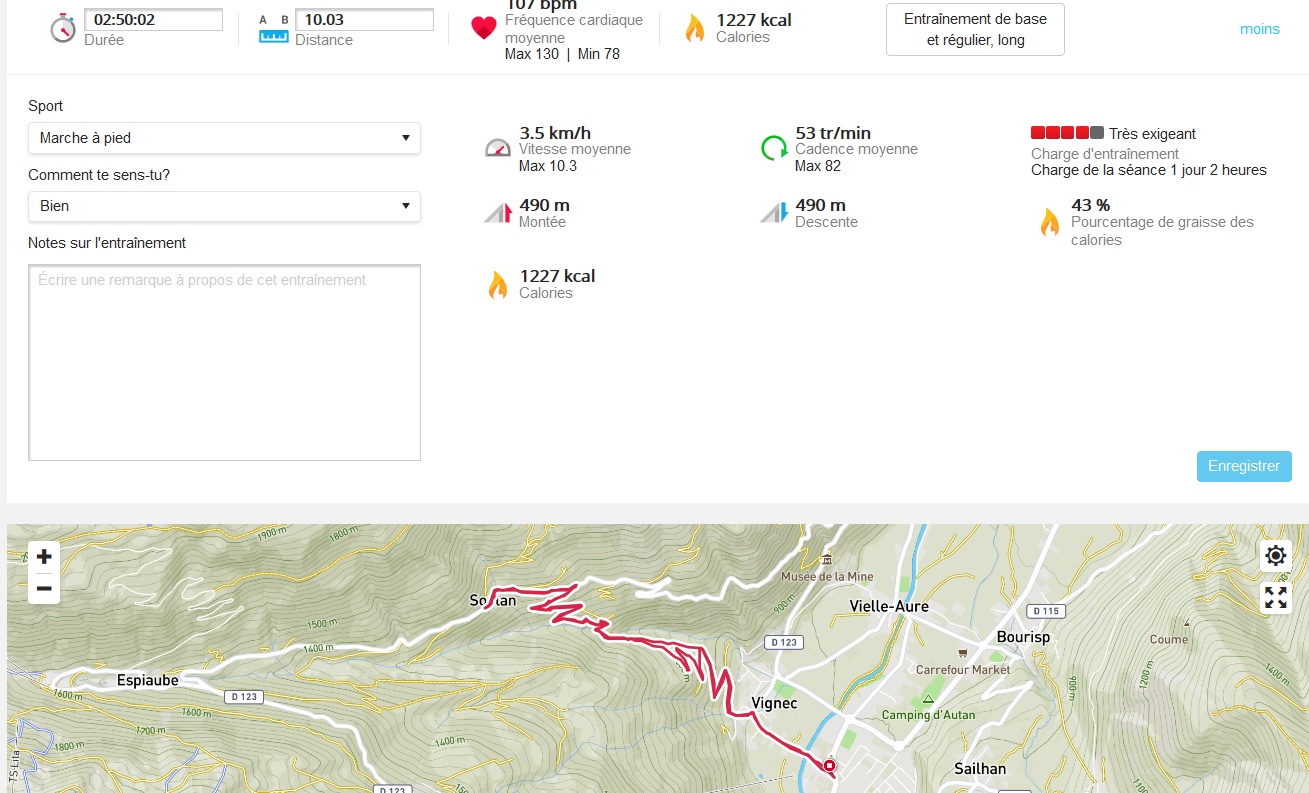Click the fat percentage flame icon
This screenshot has width=1309, height=793.
(x=1049, y=221)
